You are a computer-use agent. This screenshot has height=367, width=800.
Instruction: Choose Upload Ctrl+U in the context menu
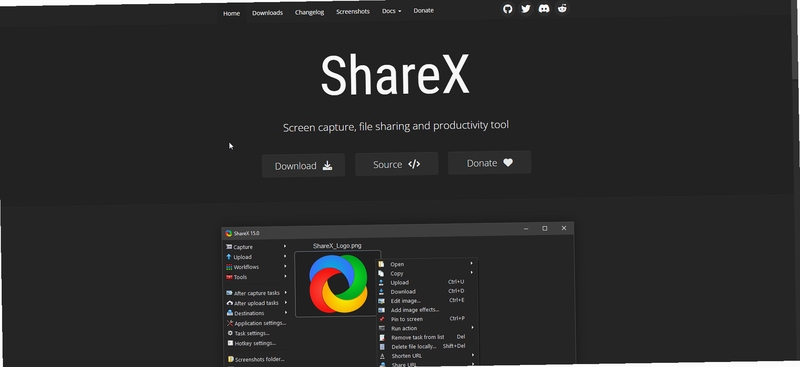427,282
